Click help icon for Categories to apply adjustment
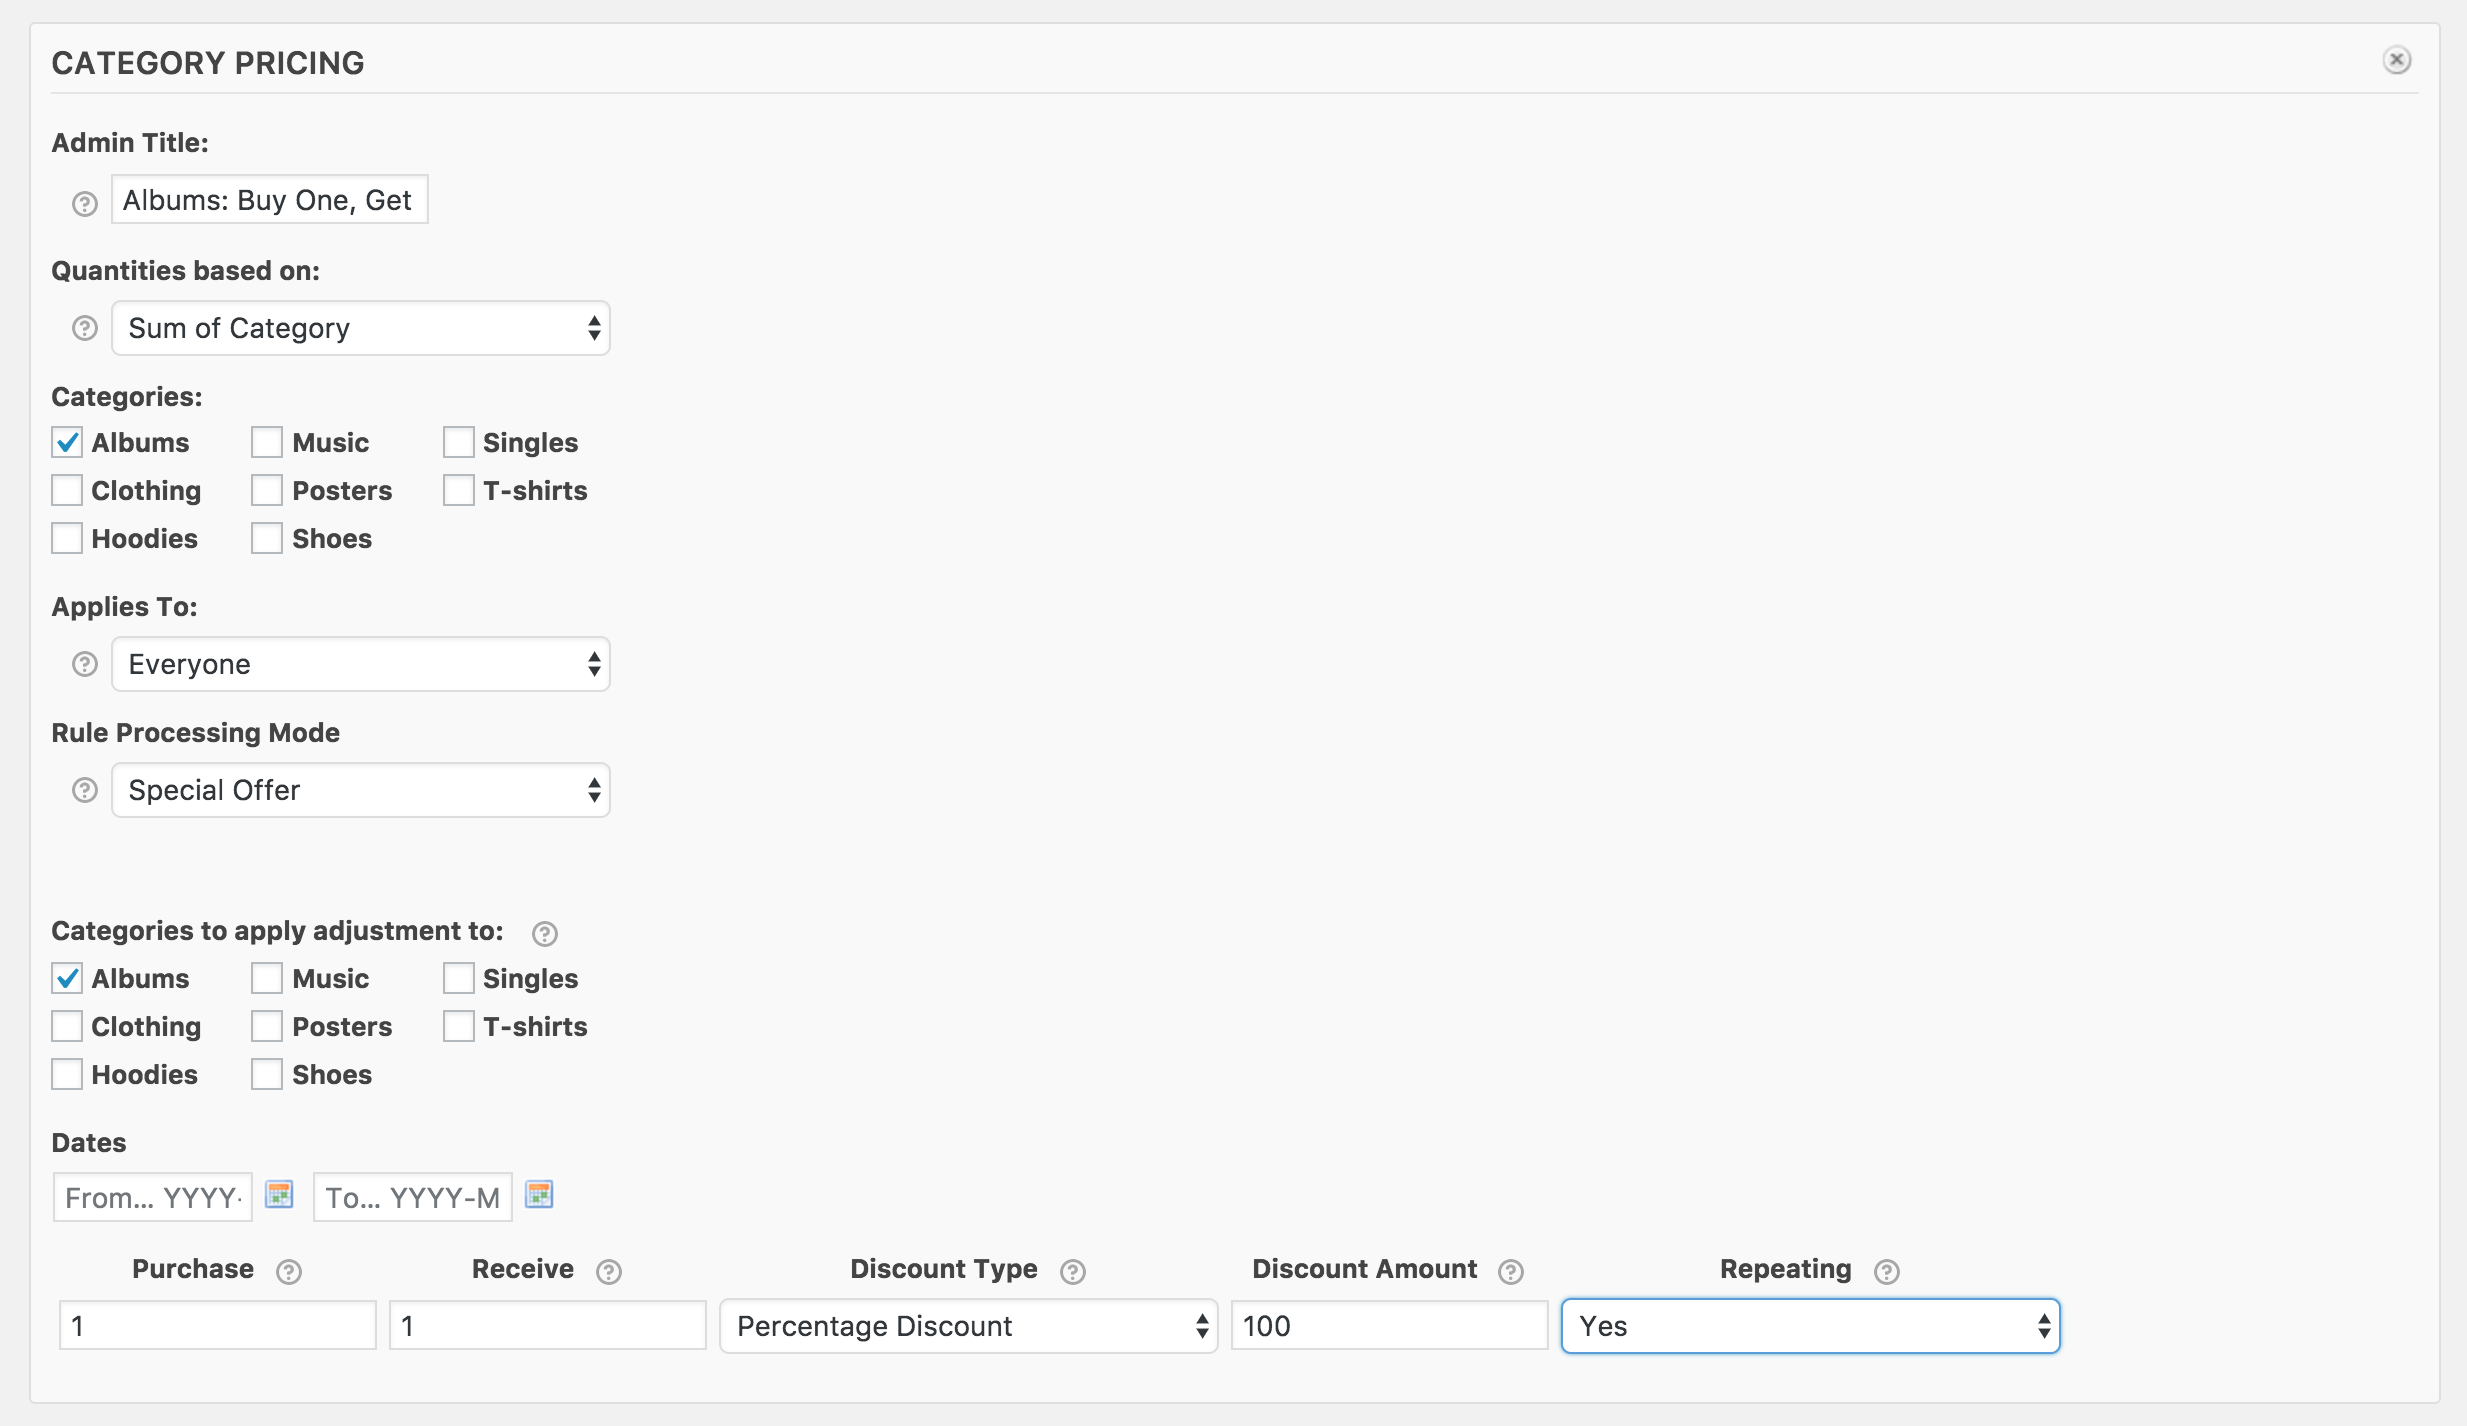 pos(545,934)
